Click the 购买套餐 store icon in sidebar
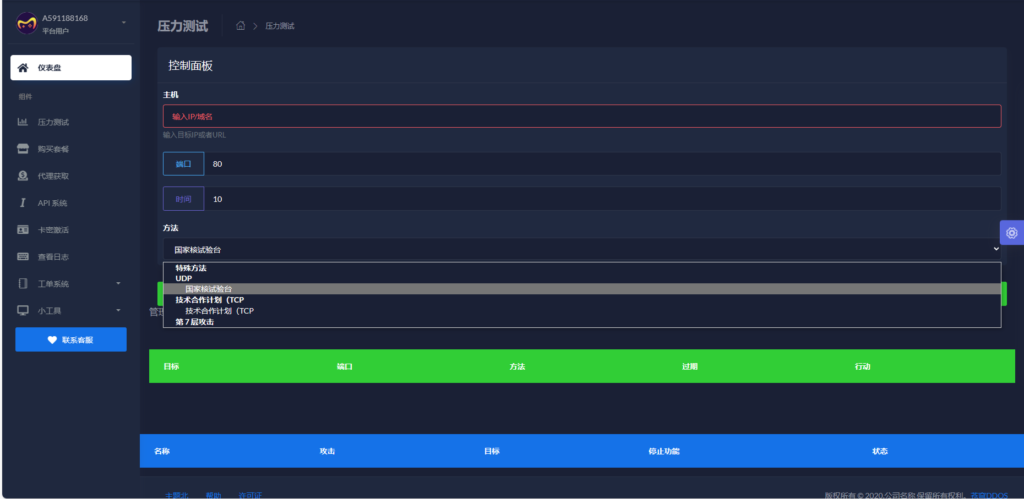Viewport: 1024px width, 499px height. 23,149
